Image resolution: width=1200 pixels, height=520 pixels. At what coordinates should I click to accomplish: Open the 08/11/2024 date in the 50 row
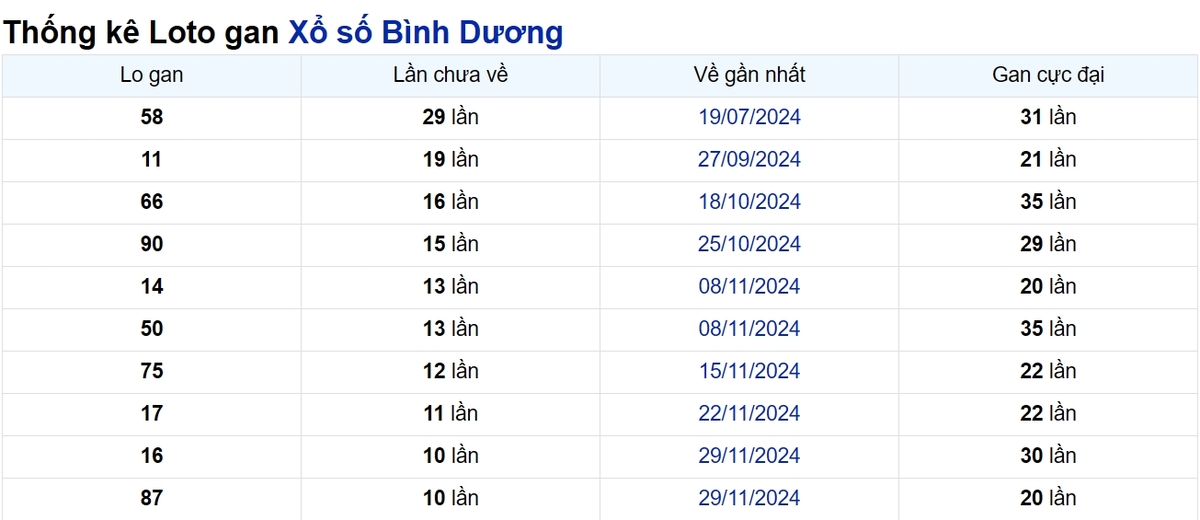749,329
